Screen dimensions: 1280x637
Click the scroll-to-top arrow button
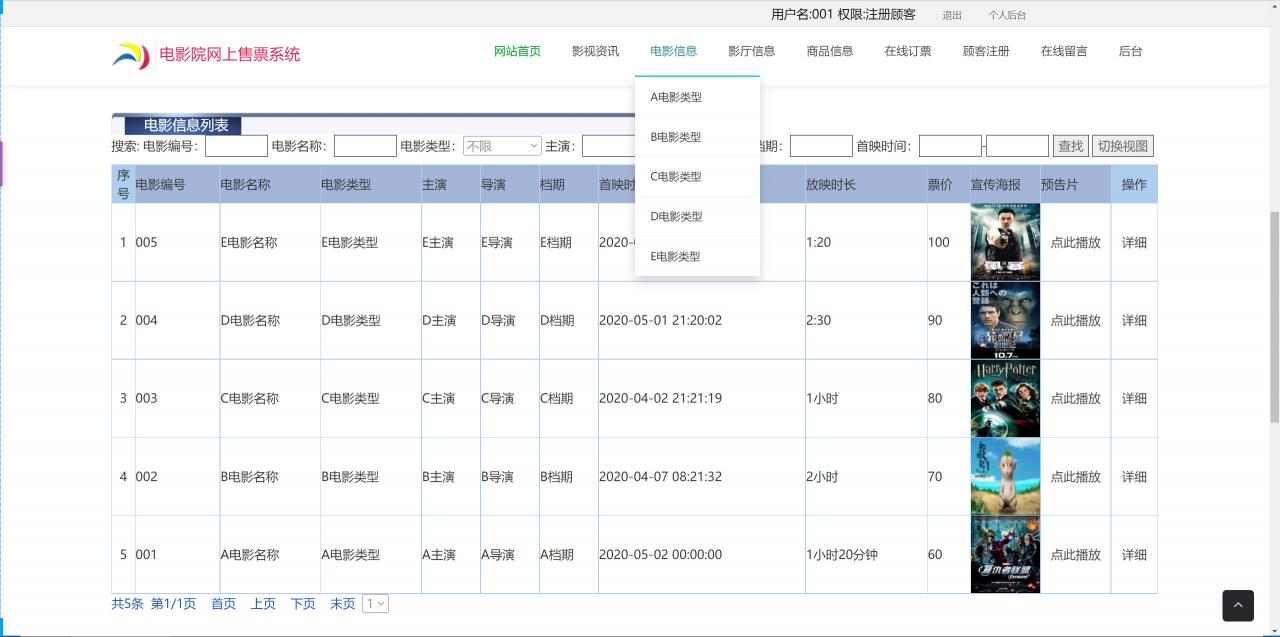point(1237,605)
